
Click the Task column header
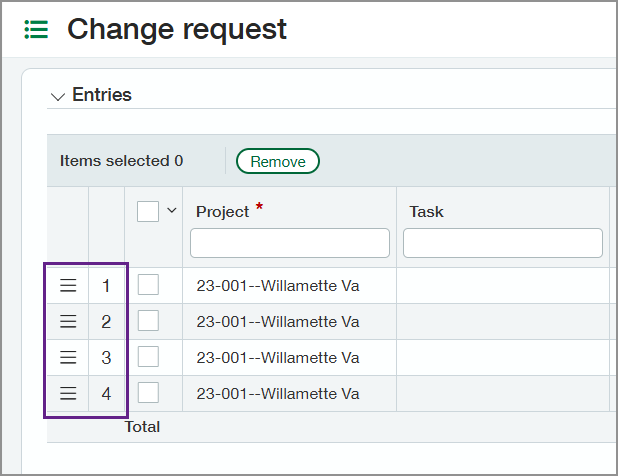pyautogui.click(x=427, y=212)
